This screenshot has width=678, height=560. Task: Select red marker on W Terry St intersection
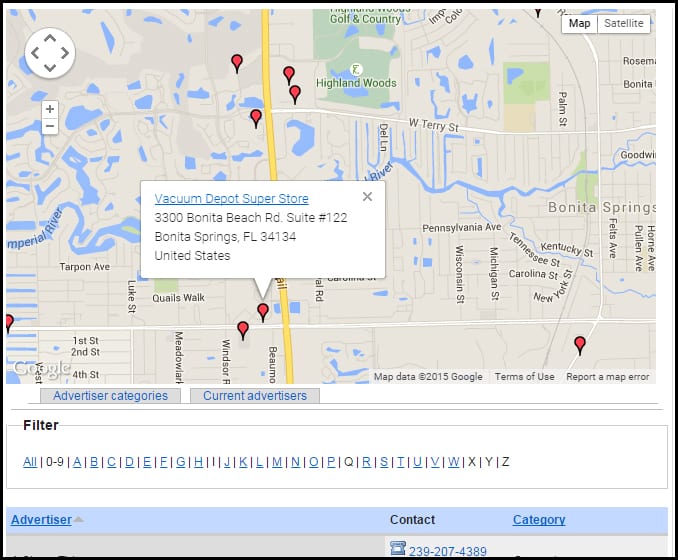coord(256,118)
